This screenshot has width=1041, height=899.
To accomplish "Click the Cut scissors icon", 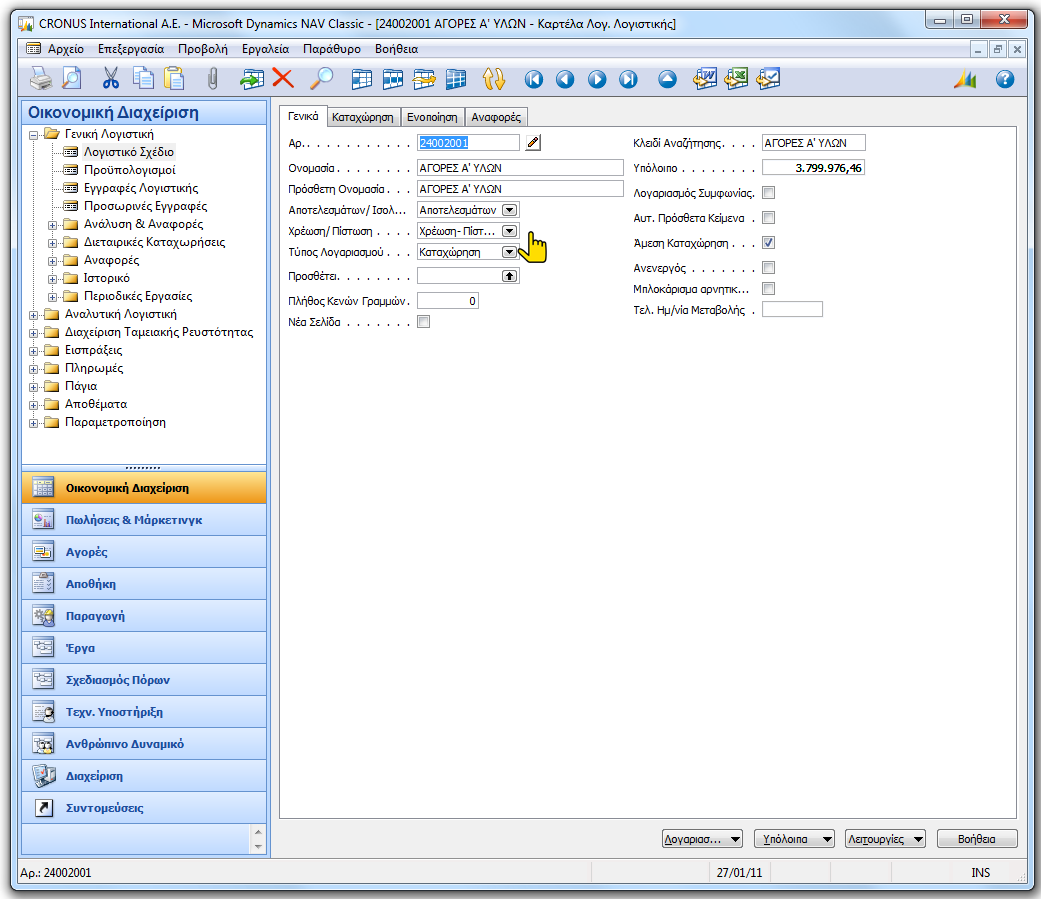I will click(111, 79).
